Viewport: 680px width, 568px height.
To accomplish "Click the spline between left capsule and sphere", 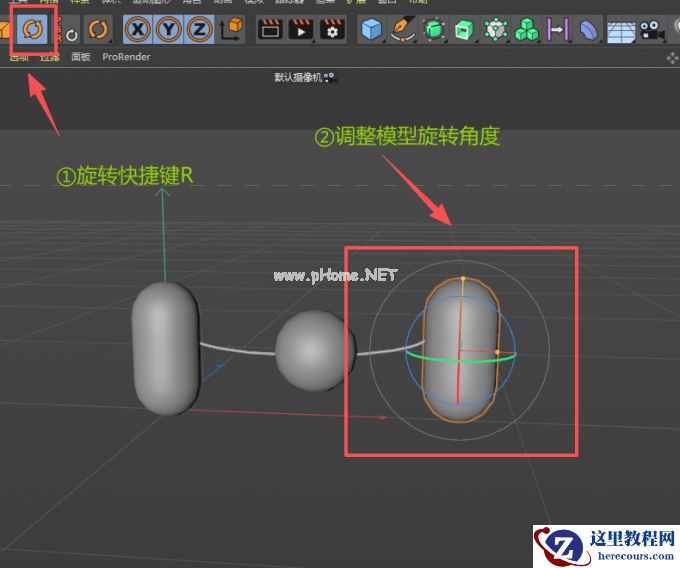I will (x=238, y=349).
